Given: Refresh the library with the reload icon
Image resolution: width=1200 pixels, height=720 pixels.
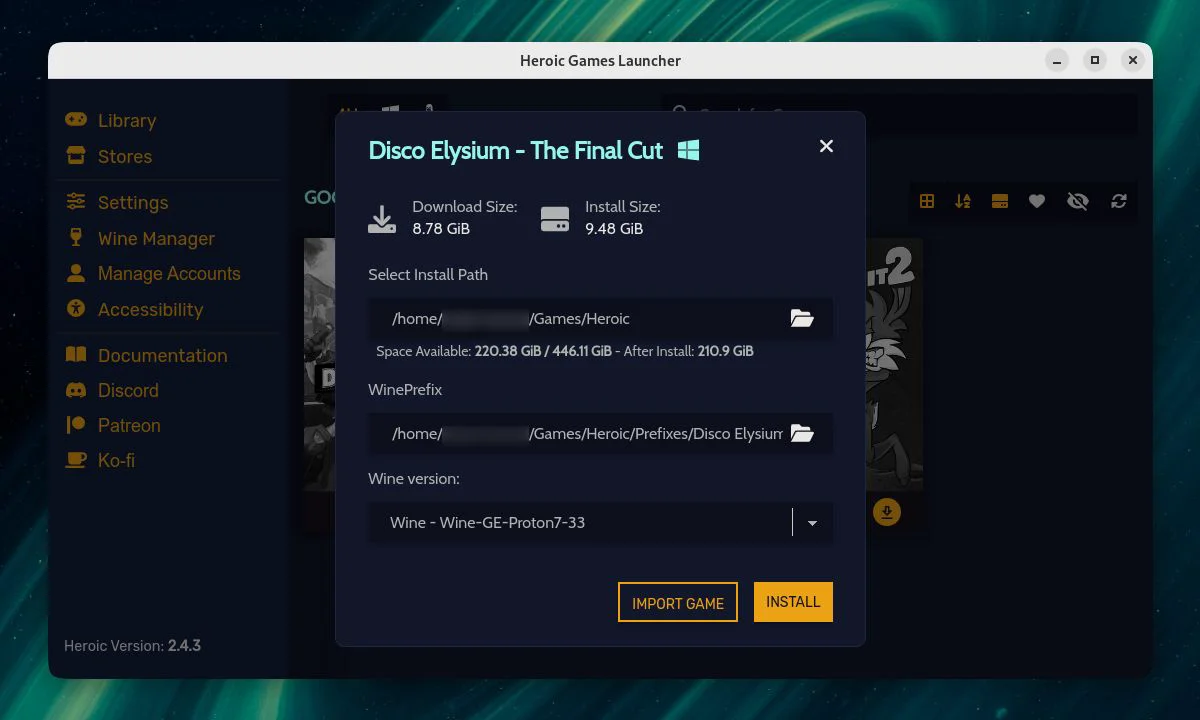Looking at the screenshot, I should pyautogui.click(x=1119, y=201).
